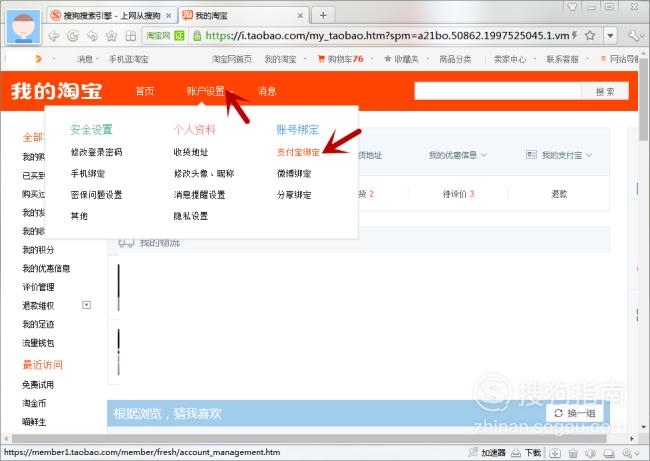Open 下载 in the status bar
650x461 pixels.
coord(526,453)
